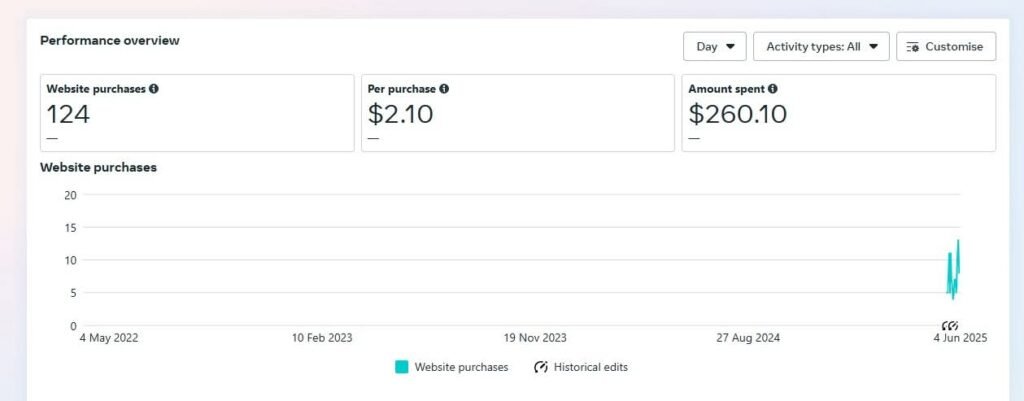Click the 4 Jun 2025 axis label
1024x401 pixels.
(959, 338)
